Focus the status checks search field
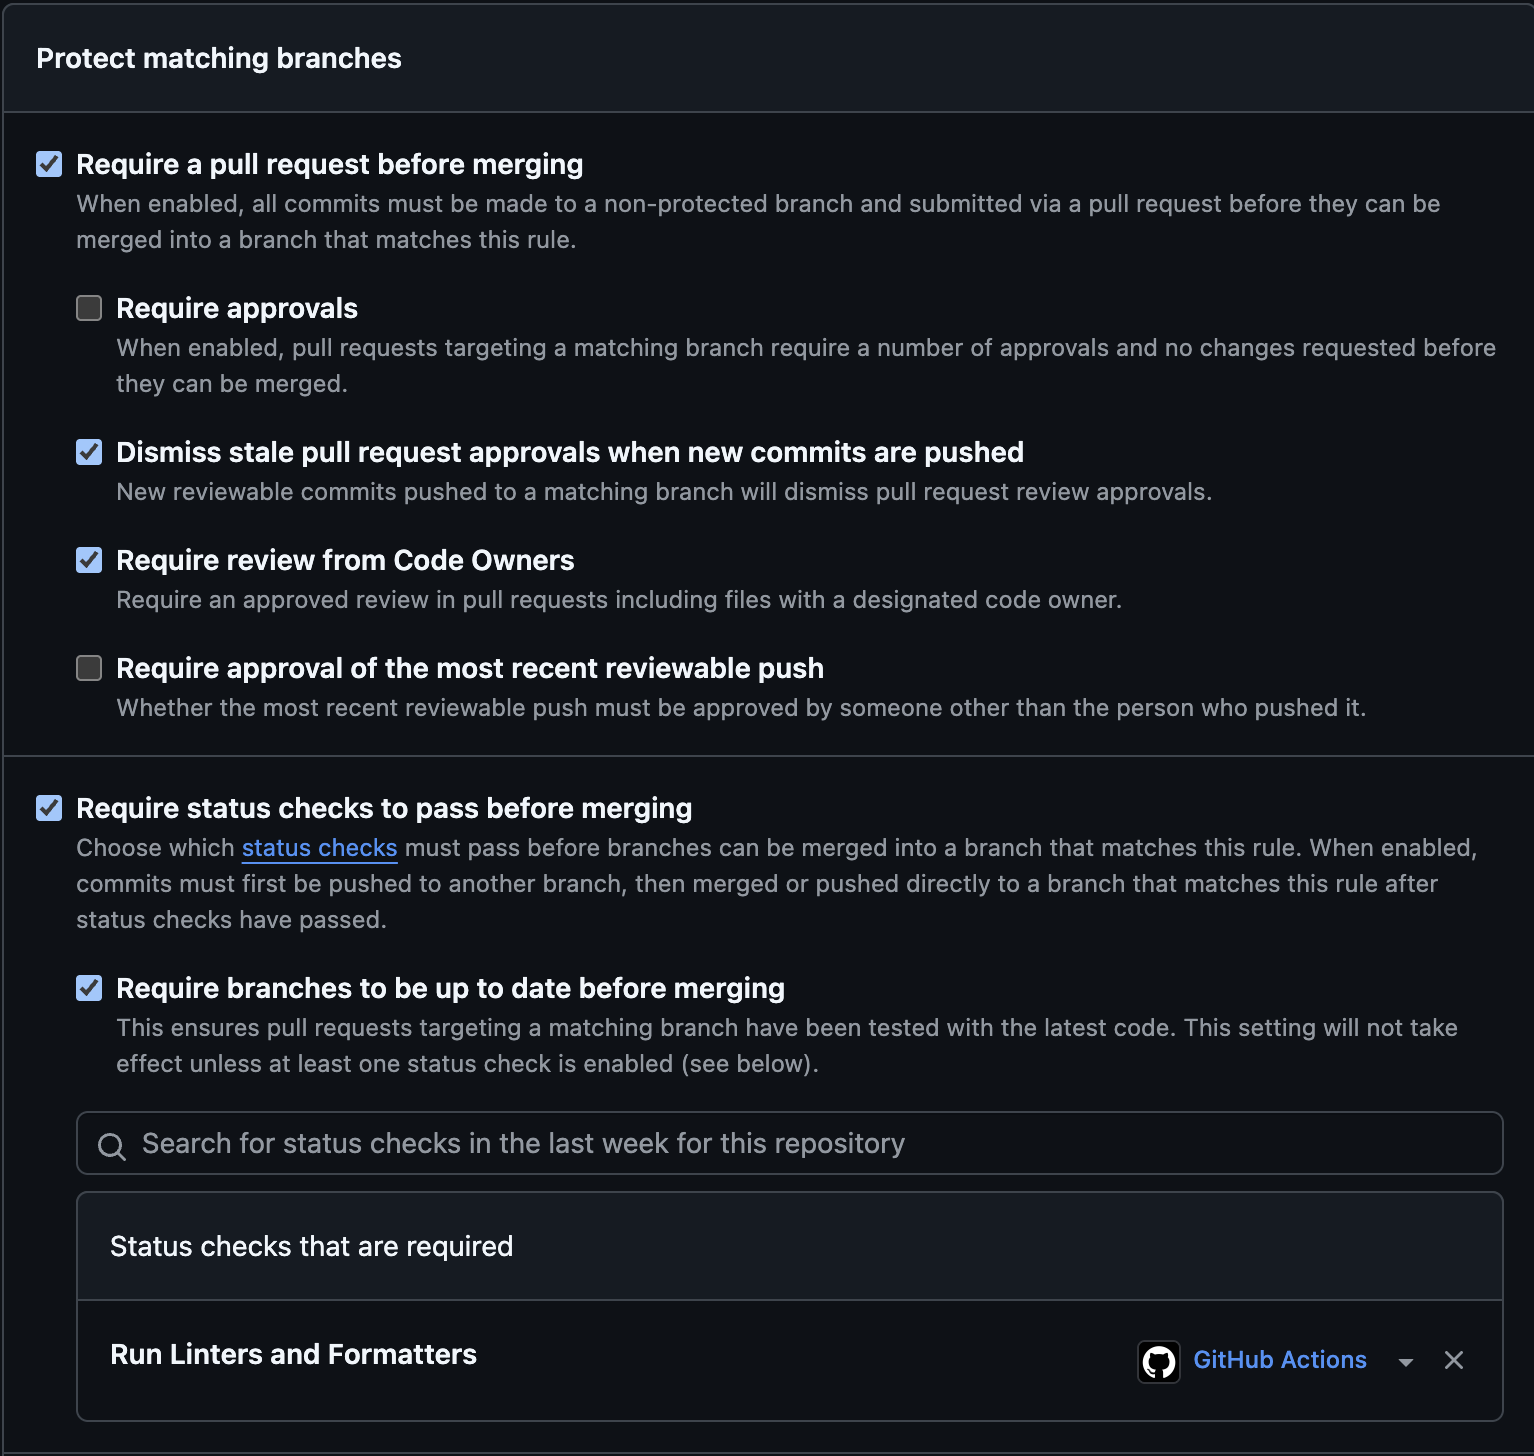This screenshot has height=1456, width=1534. [x=790, y=1143]
